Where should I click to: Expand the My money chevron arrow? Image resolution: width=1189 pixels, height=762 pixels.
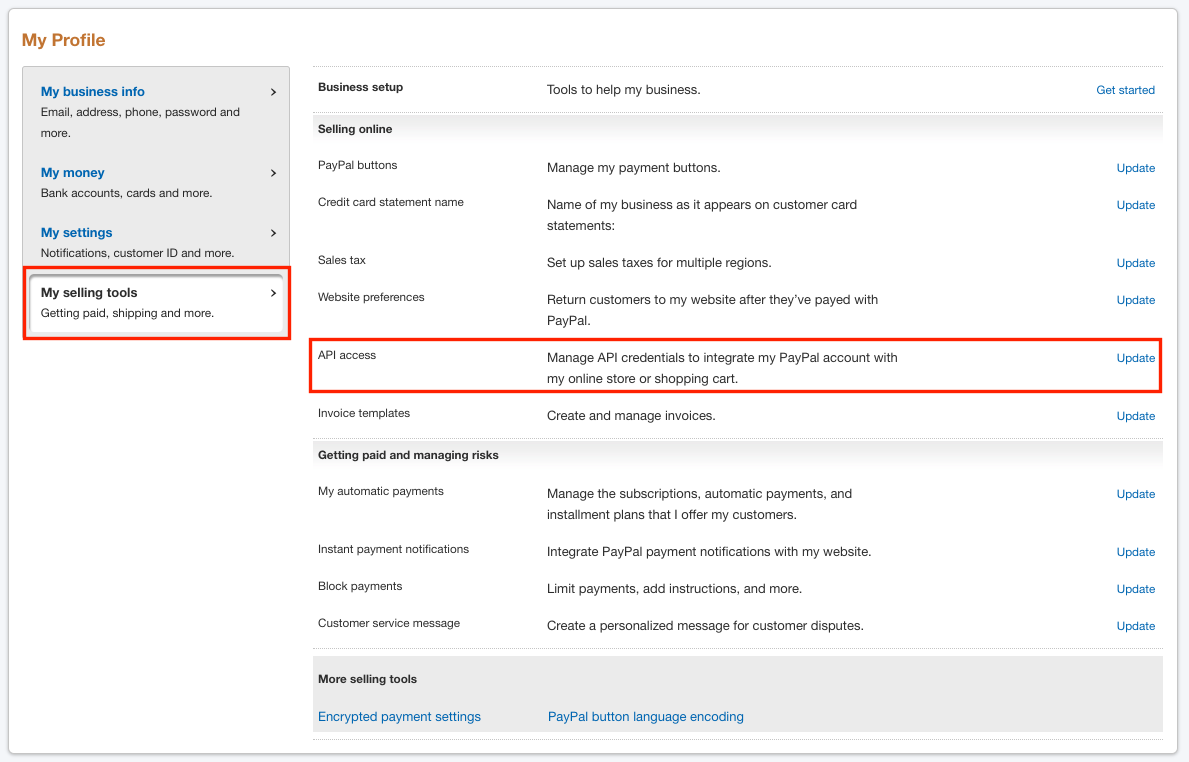pos(274,173)
